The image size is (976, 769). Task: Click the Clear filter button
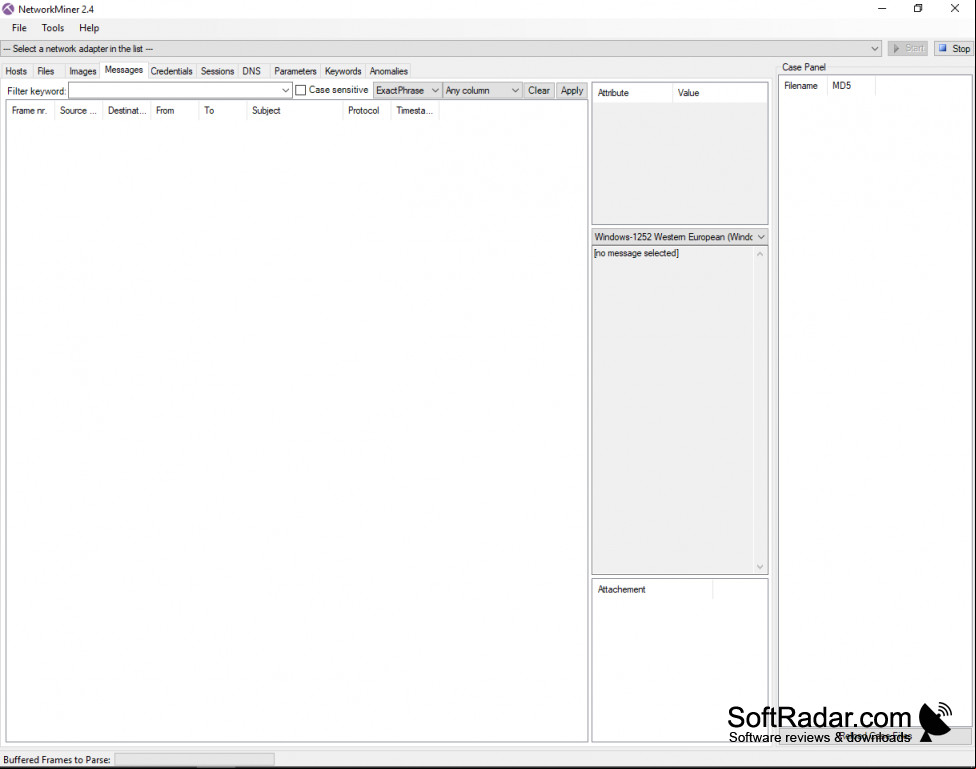point(539,90)
